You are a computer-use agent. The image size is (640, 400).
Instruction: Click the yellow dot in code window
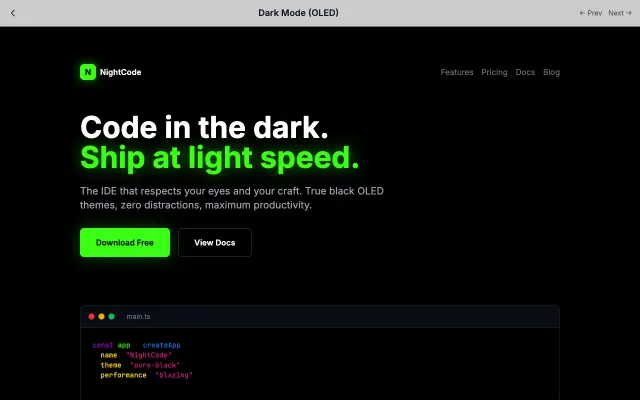(x=101, y=316)
